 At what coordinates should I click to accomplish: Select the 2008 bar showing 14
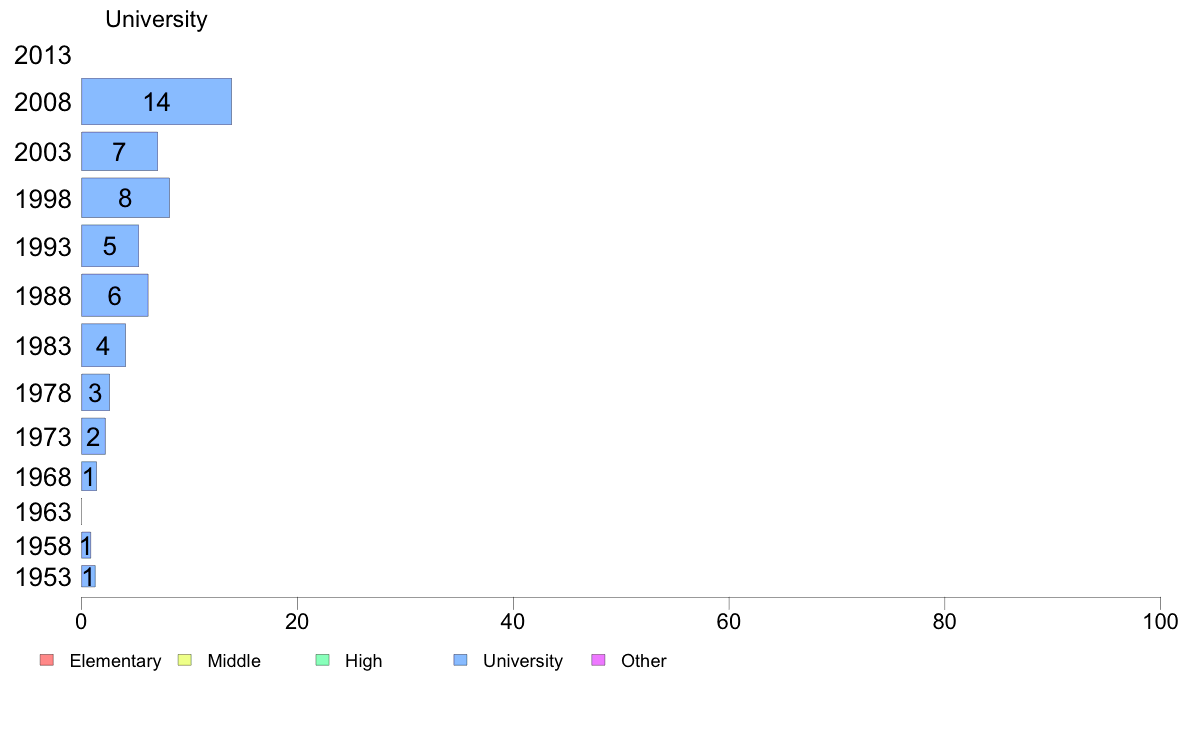click(x=156, y=102)
